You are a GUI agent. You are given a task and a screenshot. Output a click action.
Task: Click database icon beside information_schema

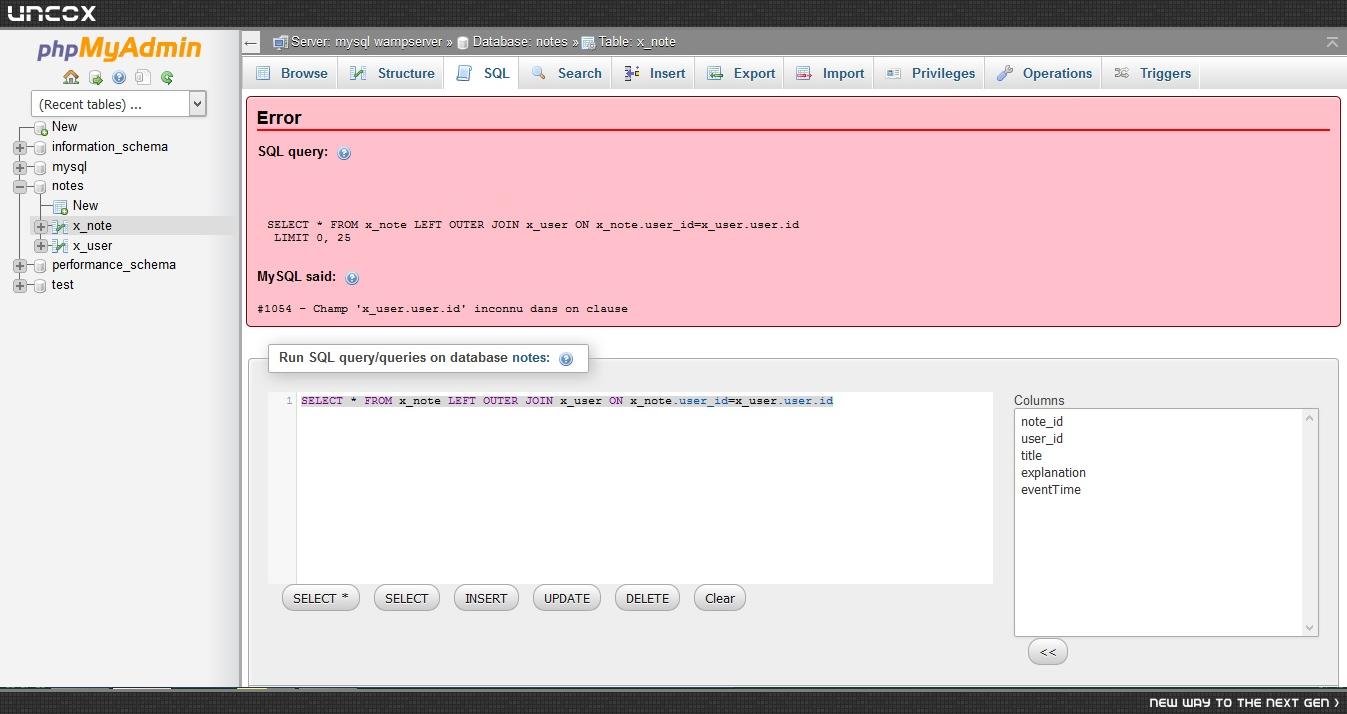(40, 147)
